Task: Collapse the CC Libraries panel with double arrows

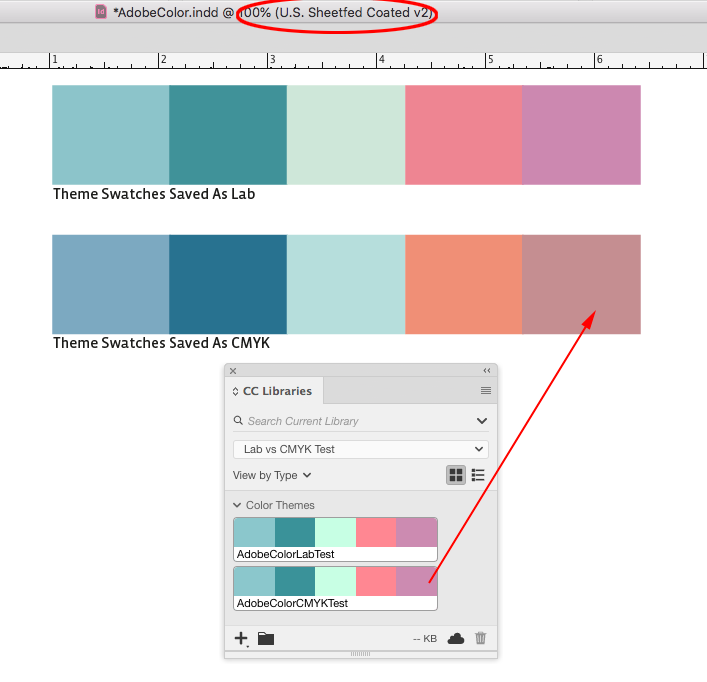Action: click(x=487, y=370)
